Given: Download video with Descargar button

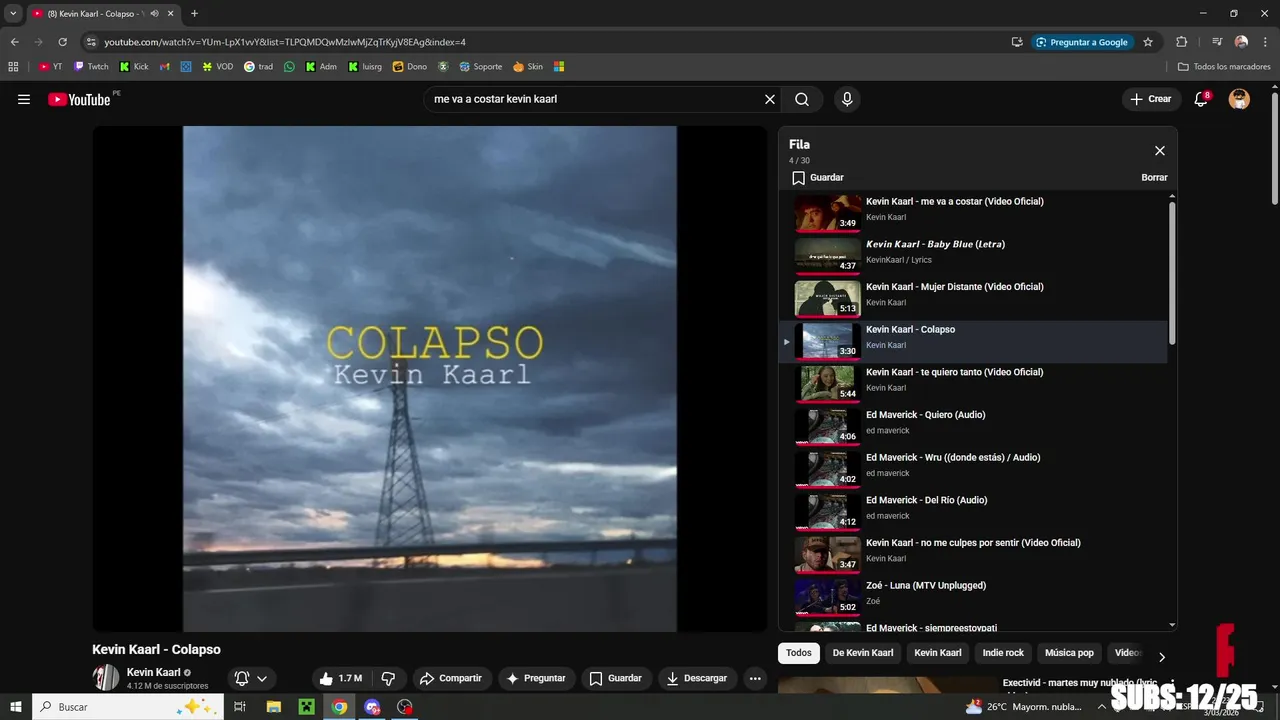Looking at the screenshot, I should click(697, 678).
